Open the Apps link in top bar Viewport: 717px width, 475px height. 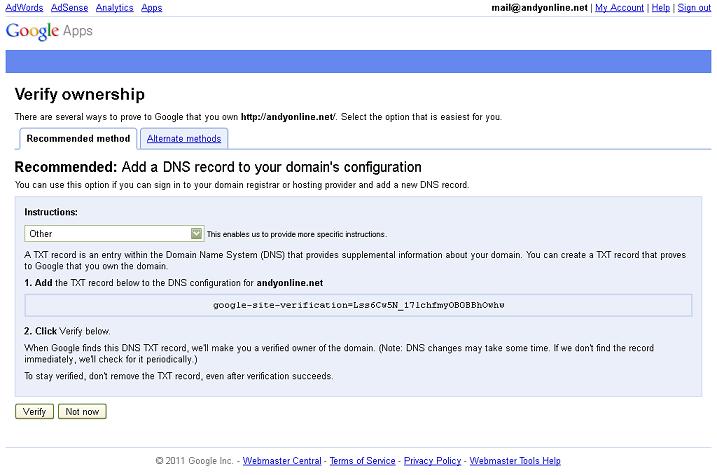click(151, 8)
